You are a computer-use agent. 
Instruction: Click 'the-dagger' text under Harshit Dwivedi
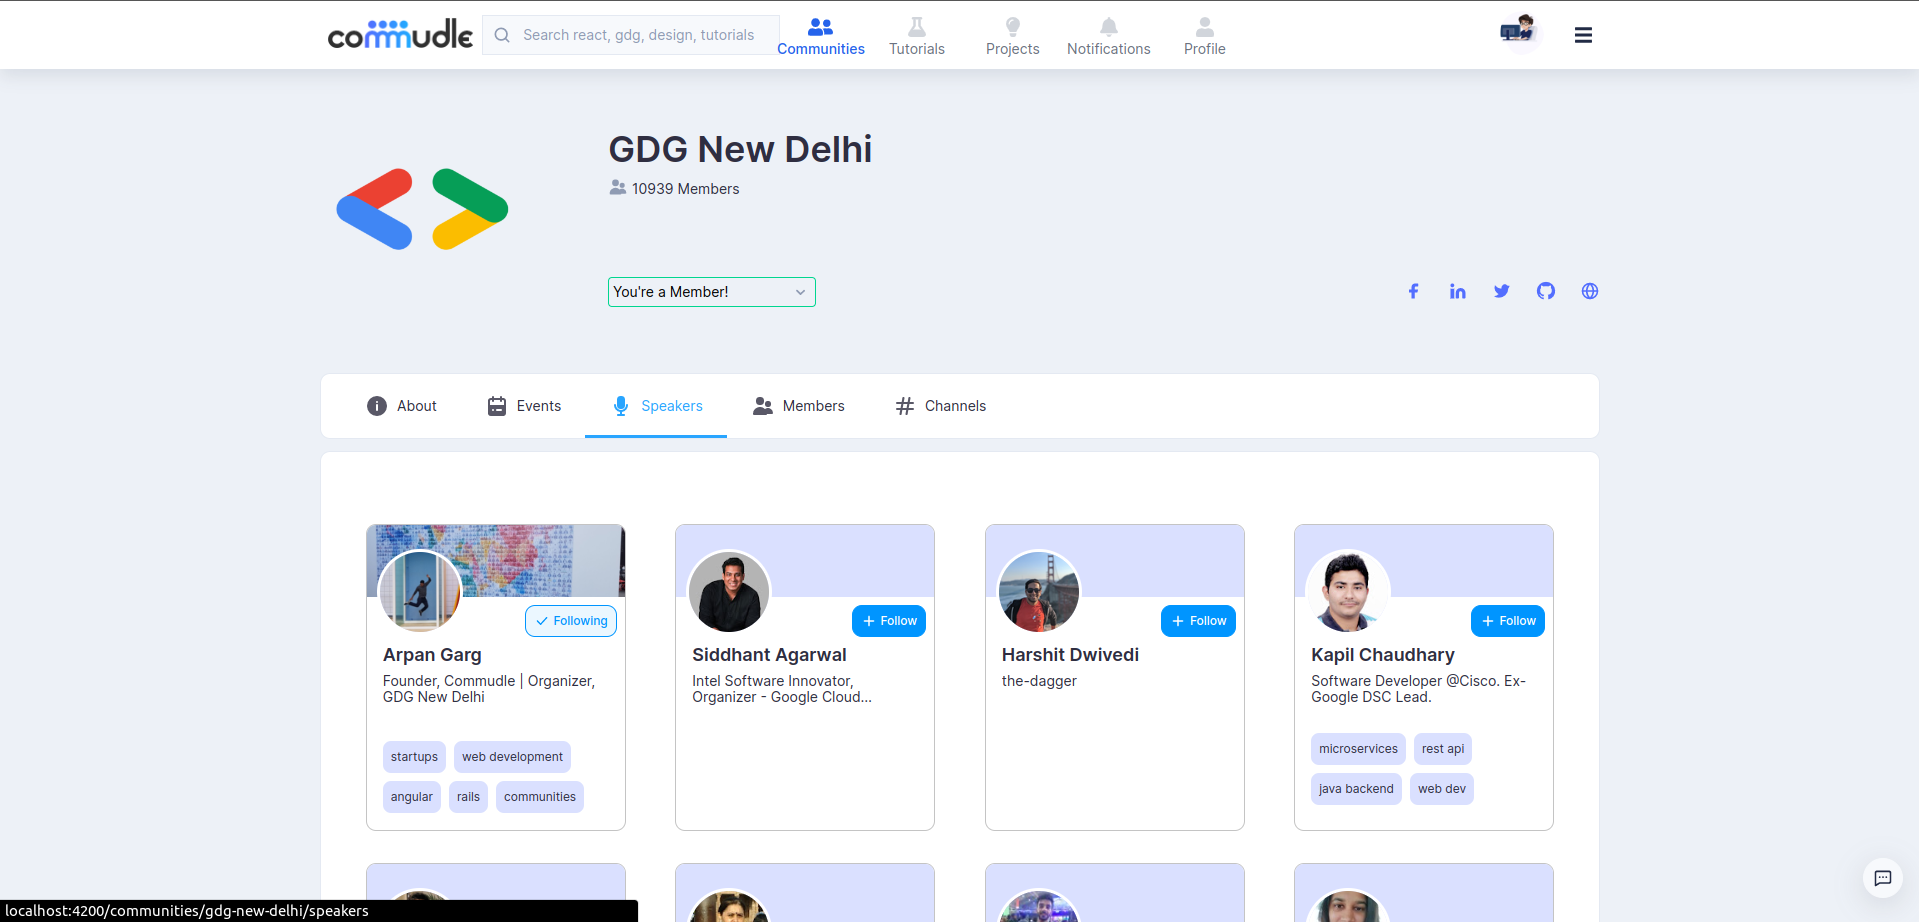coord(1039,681)
